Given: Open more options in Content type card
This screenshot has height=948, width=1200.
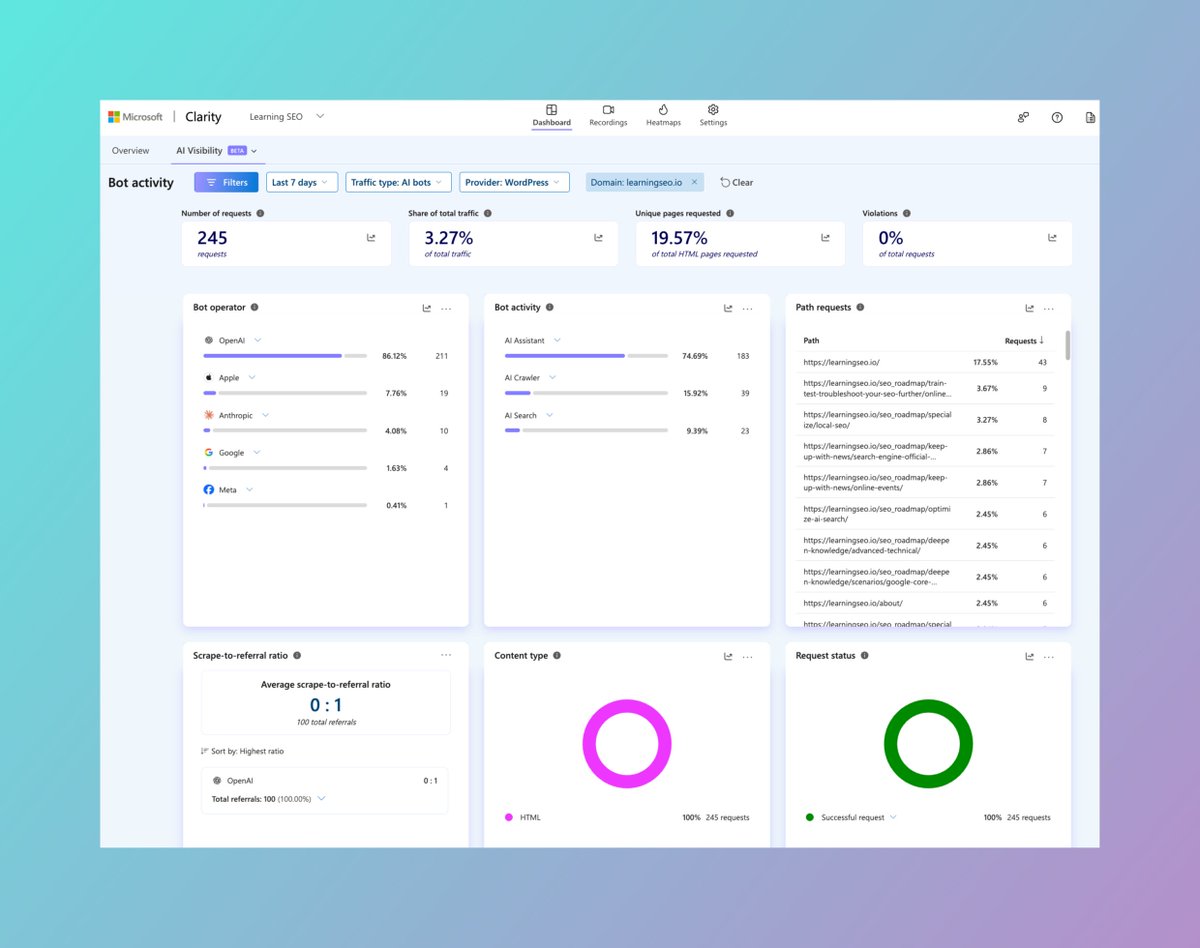Looking at the screenshot, I should click(x=747, y=656).
